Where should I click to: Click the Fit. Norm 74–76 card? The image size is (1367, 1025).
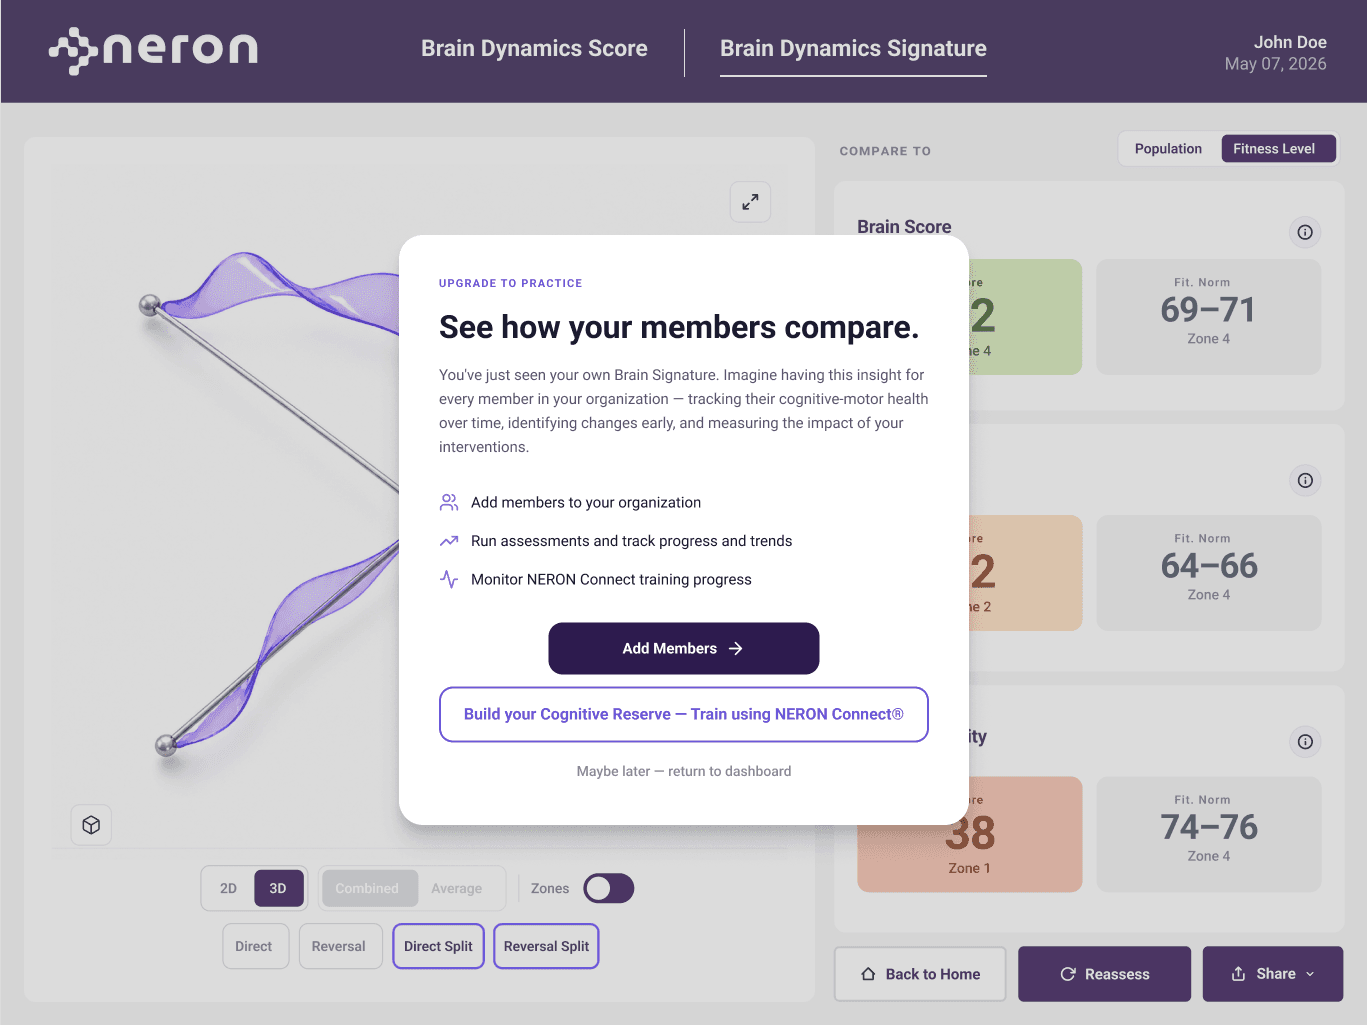pos(1209,834)
